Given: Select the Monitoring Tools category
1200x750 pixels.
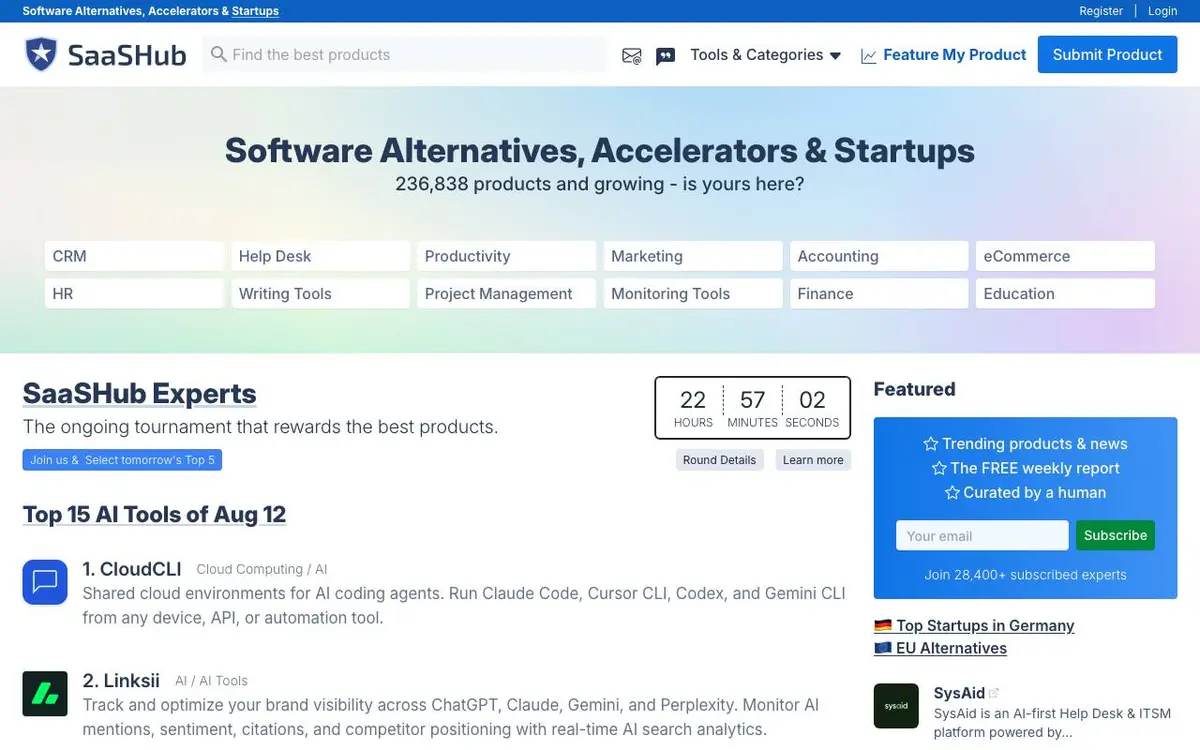Looking at the screenshot, I should pyautogui.click(x=693, y=294).
